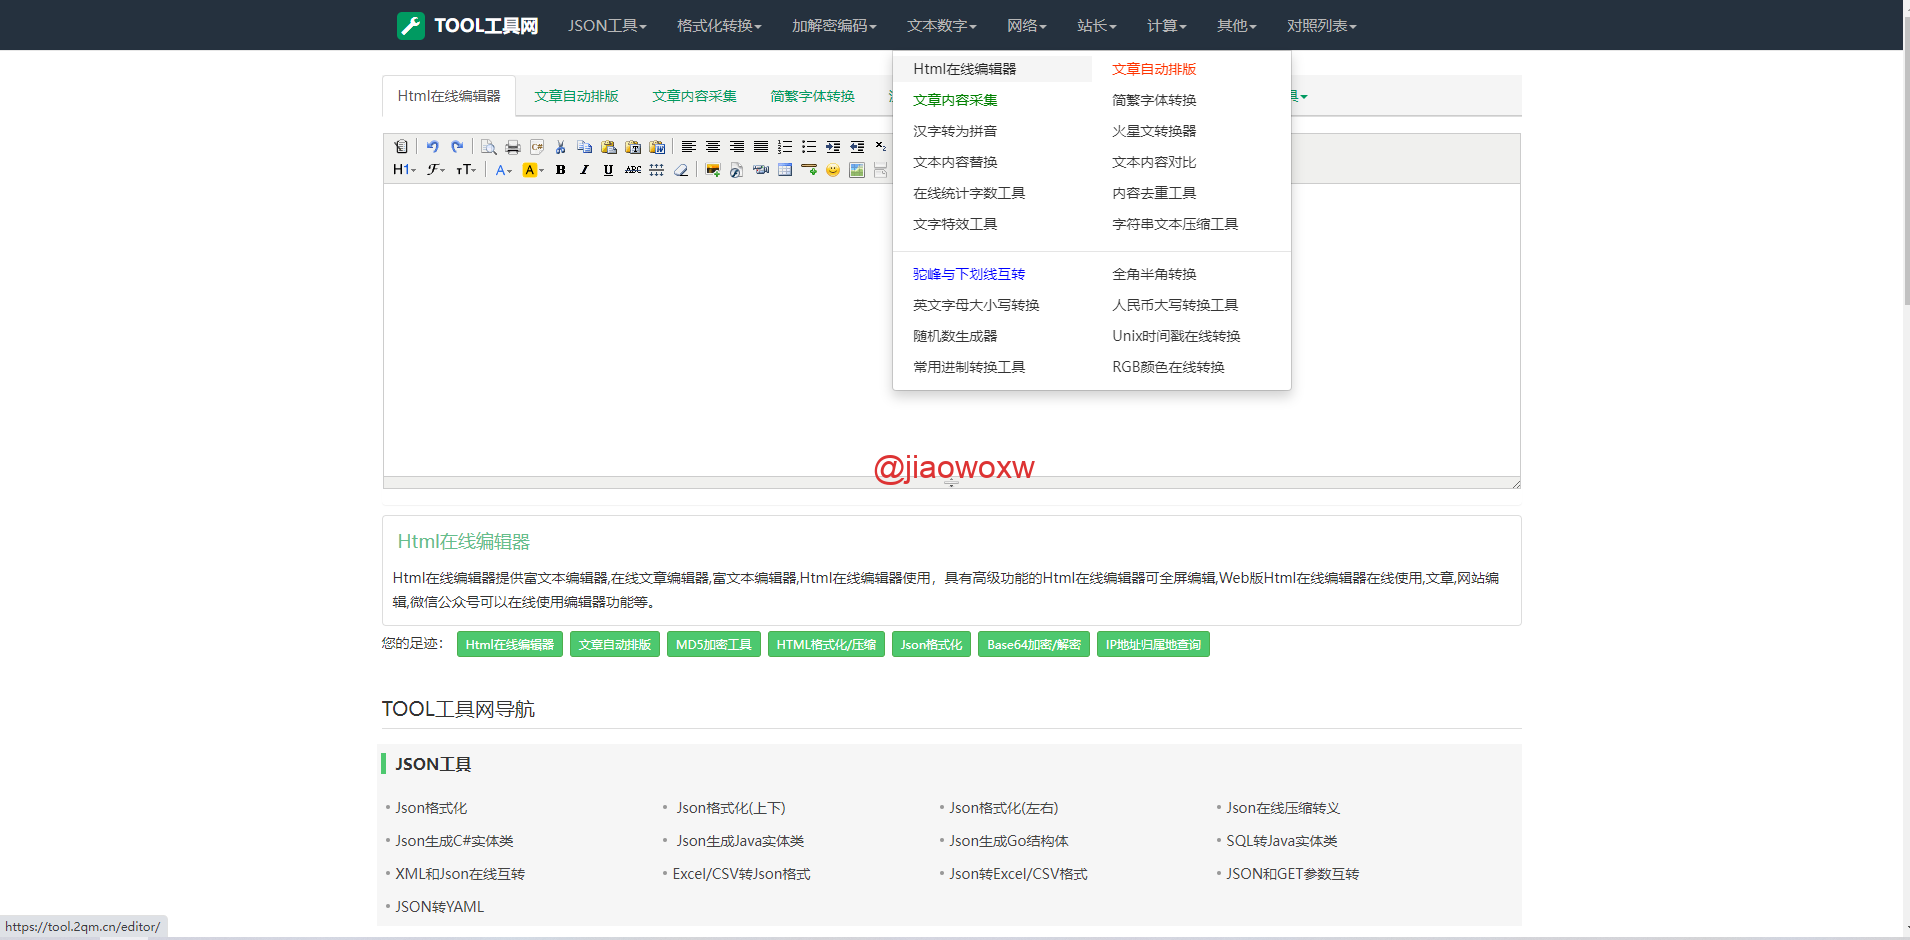Screen dimensions: 1910x940
Task: Select 汉字转为拼音 from the dropdown menu
Action: (955, 131)
